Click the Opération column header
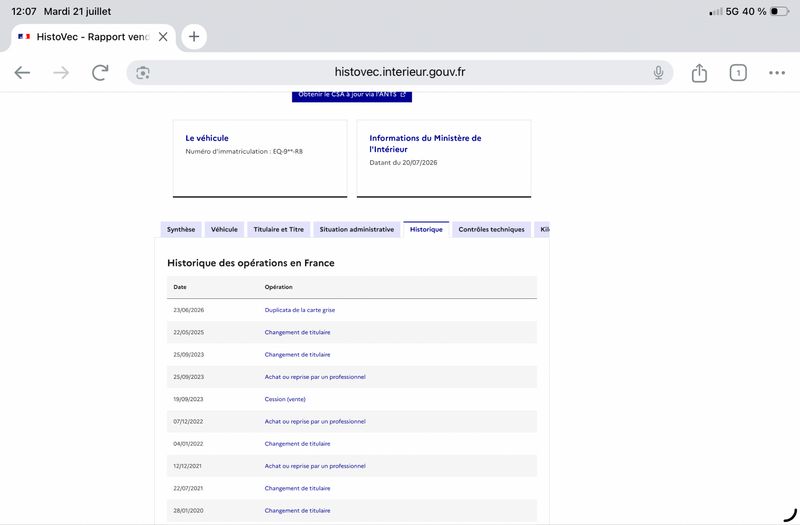 (x=279, y=287)
